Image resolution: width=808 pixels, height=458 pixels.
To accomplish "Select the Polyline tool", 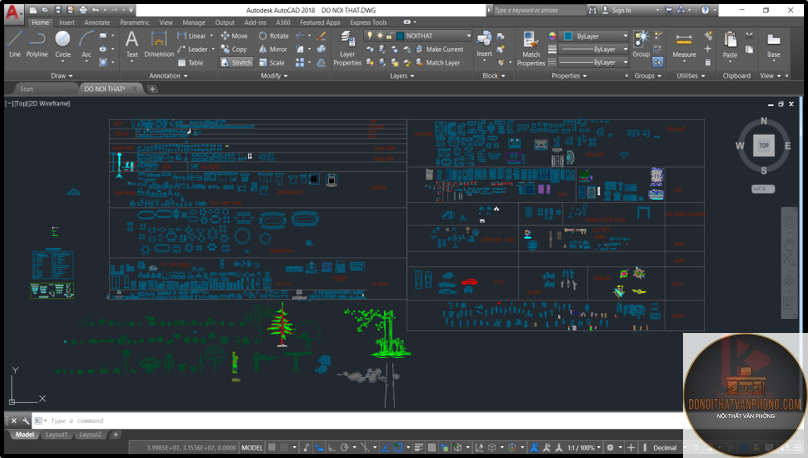I will pyautogui.click(x=37, y=44).
